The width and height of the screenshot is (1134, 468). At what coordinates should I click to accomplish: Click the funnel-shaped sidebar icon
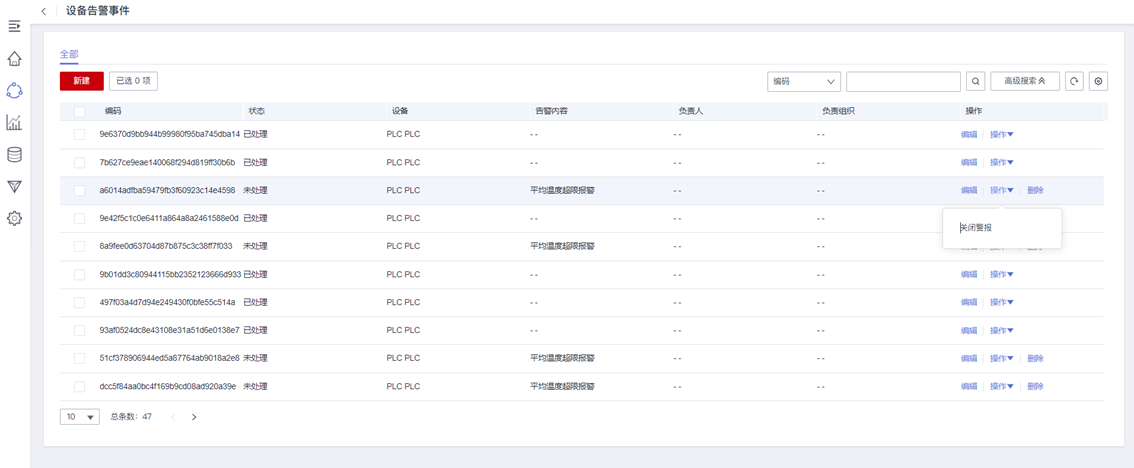pyautogui.click(x=14, y=187)
